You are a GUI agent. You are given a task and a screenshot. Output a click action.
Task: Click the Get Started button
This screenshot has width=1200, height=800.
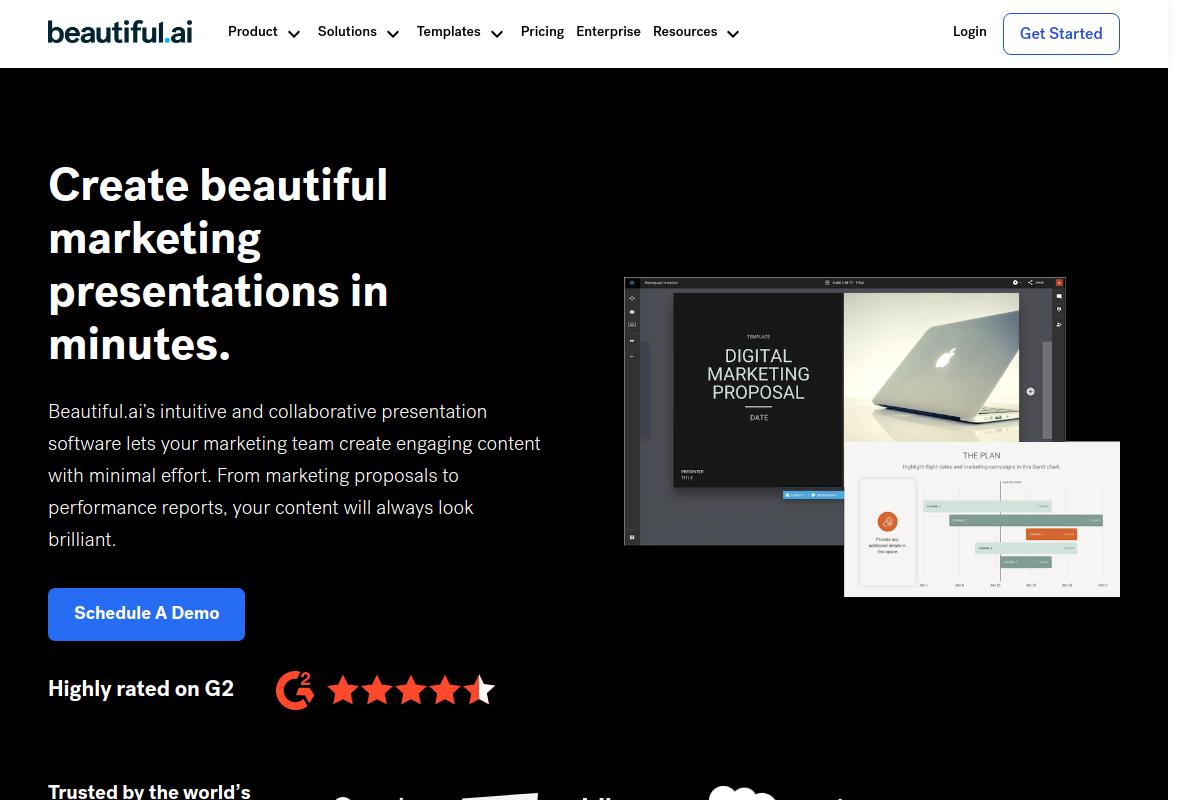[x=1061, y=34]
